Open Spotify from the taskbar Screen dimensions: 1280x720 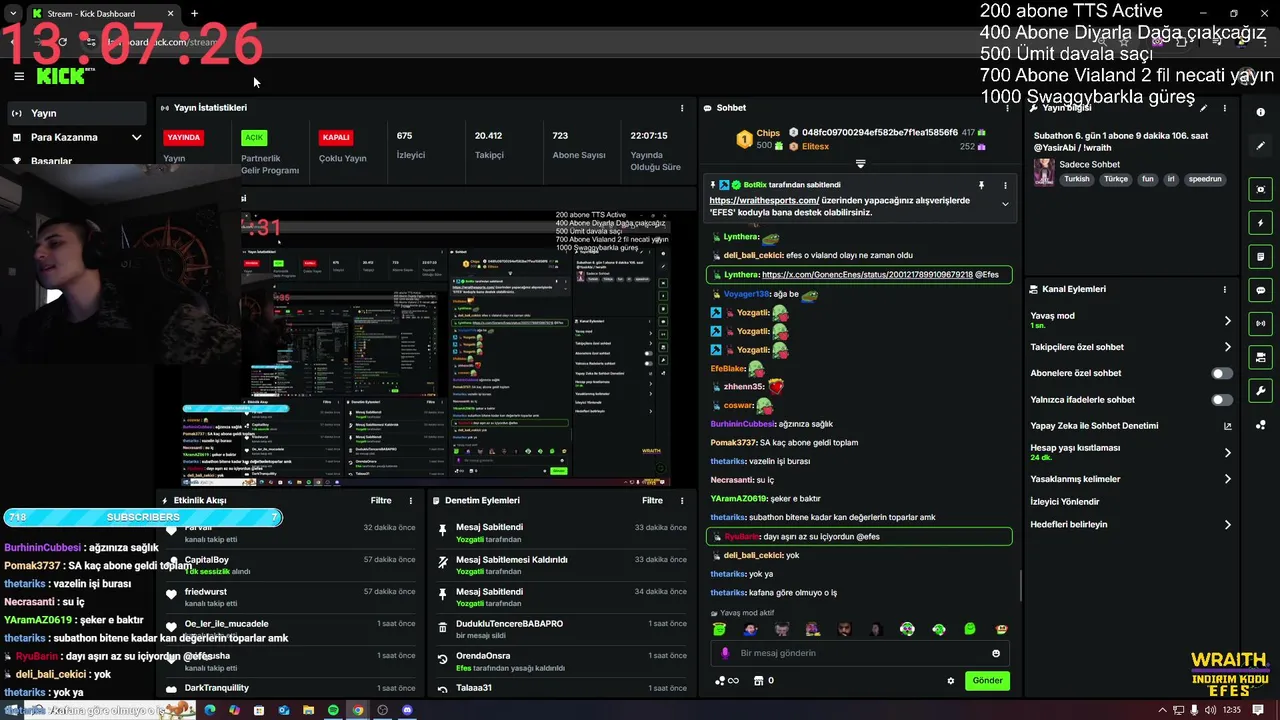click(333, 710)
